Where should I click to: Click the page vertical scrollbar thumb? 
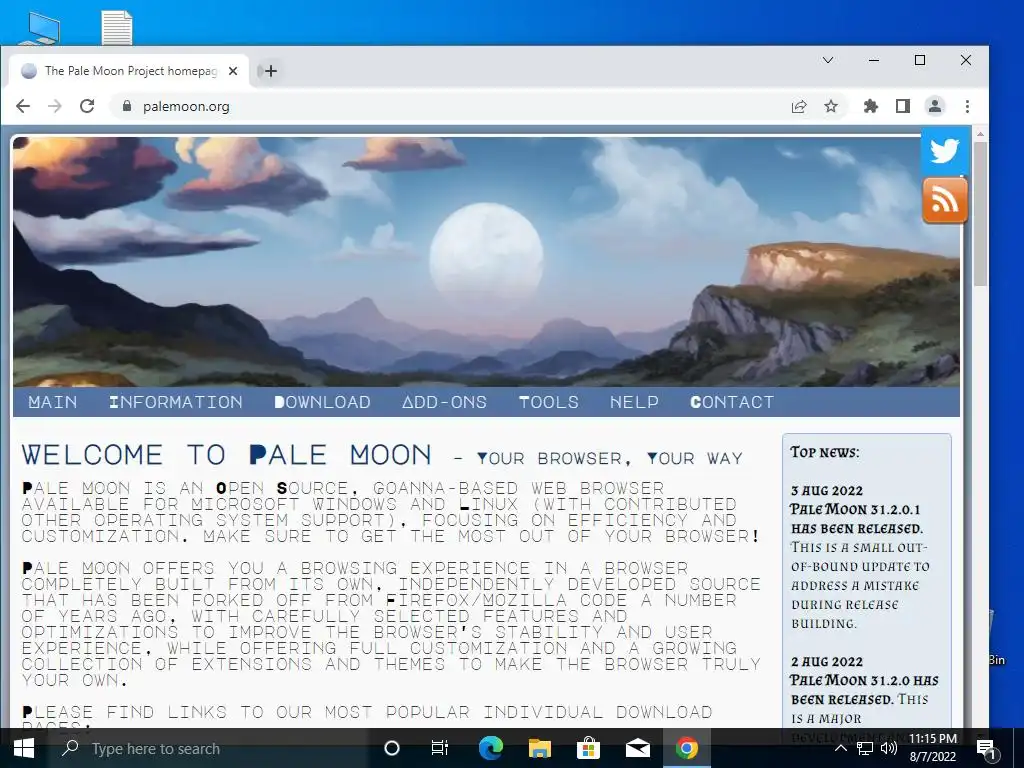(980, 214)
